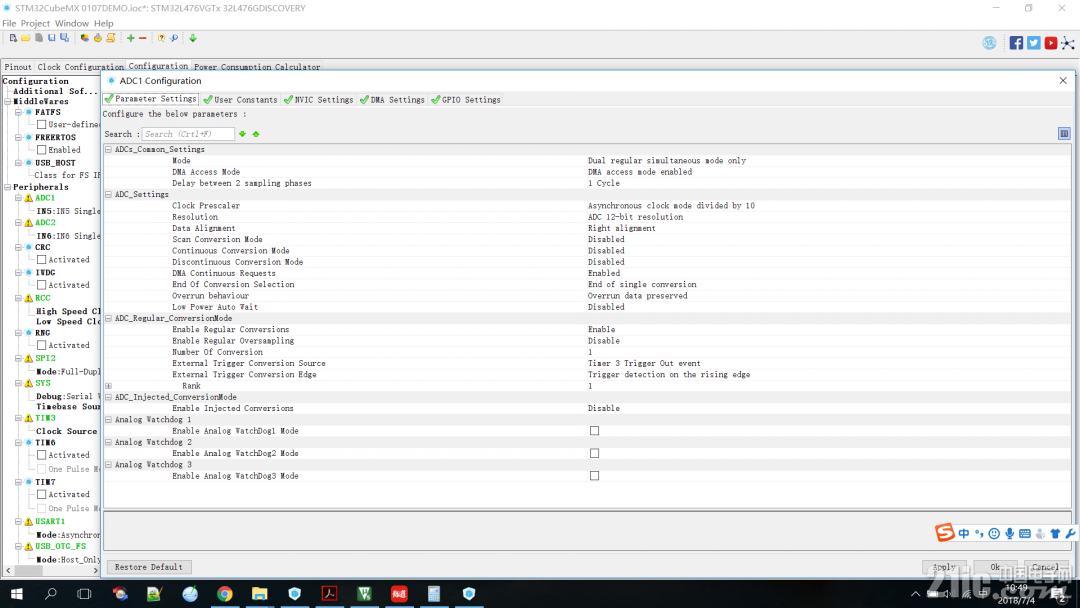This screenshot has width=1080, height=608.
Task: Open a project with the folder icon
Action: (25, 38)
